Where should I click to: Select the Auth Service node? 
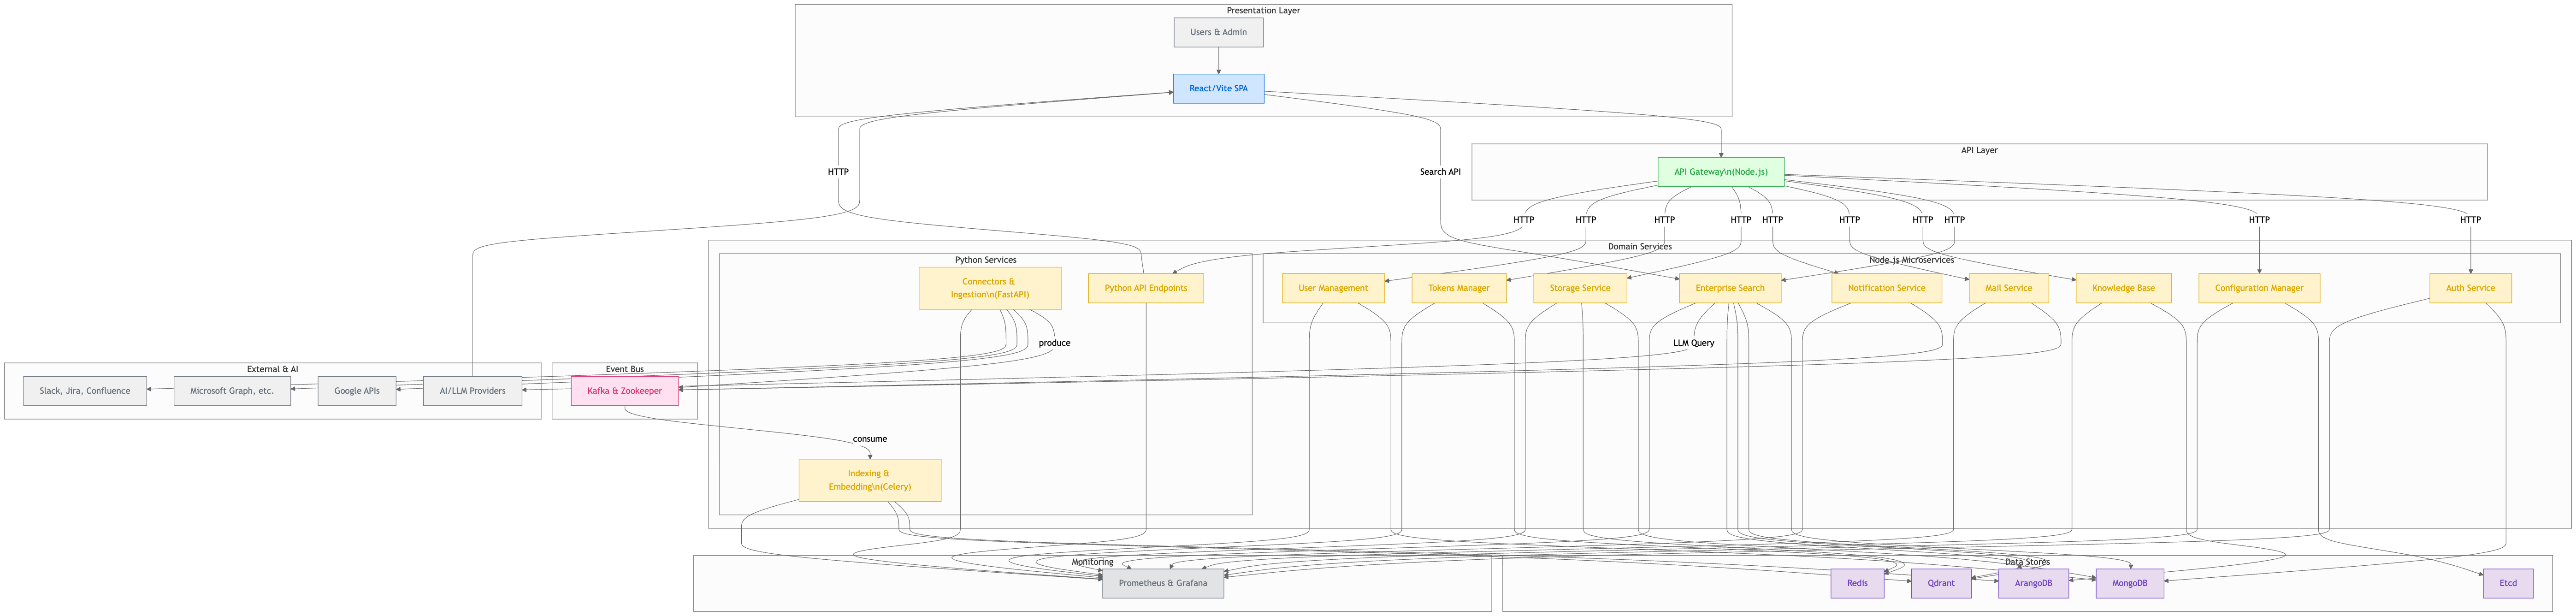(x=2469, y=288)
